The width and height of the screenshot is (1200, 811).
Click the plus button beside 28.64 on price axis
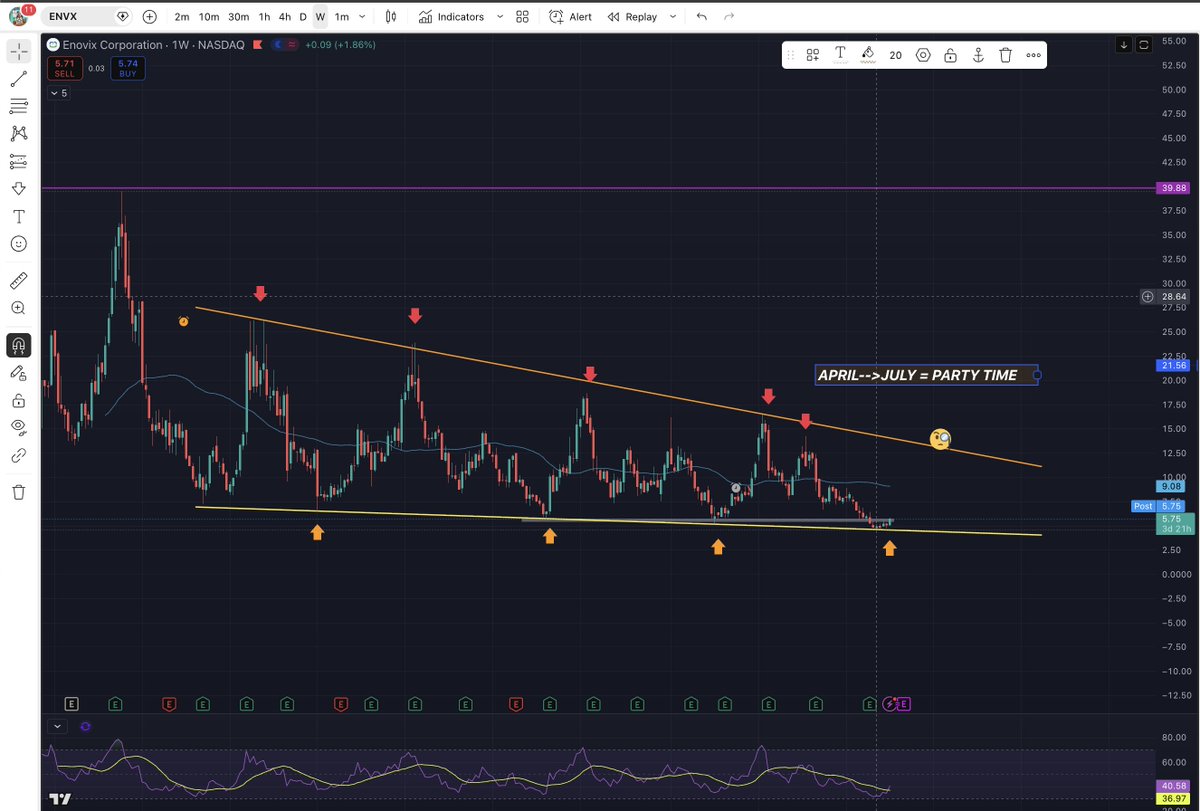click(1149, 297)
